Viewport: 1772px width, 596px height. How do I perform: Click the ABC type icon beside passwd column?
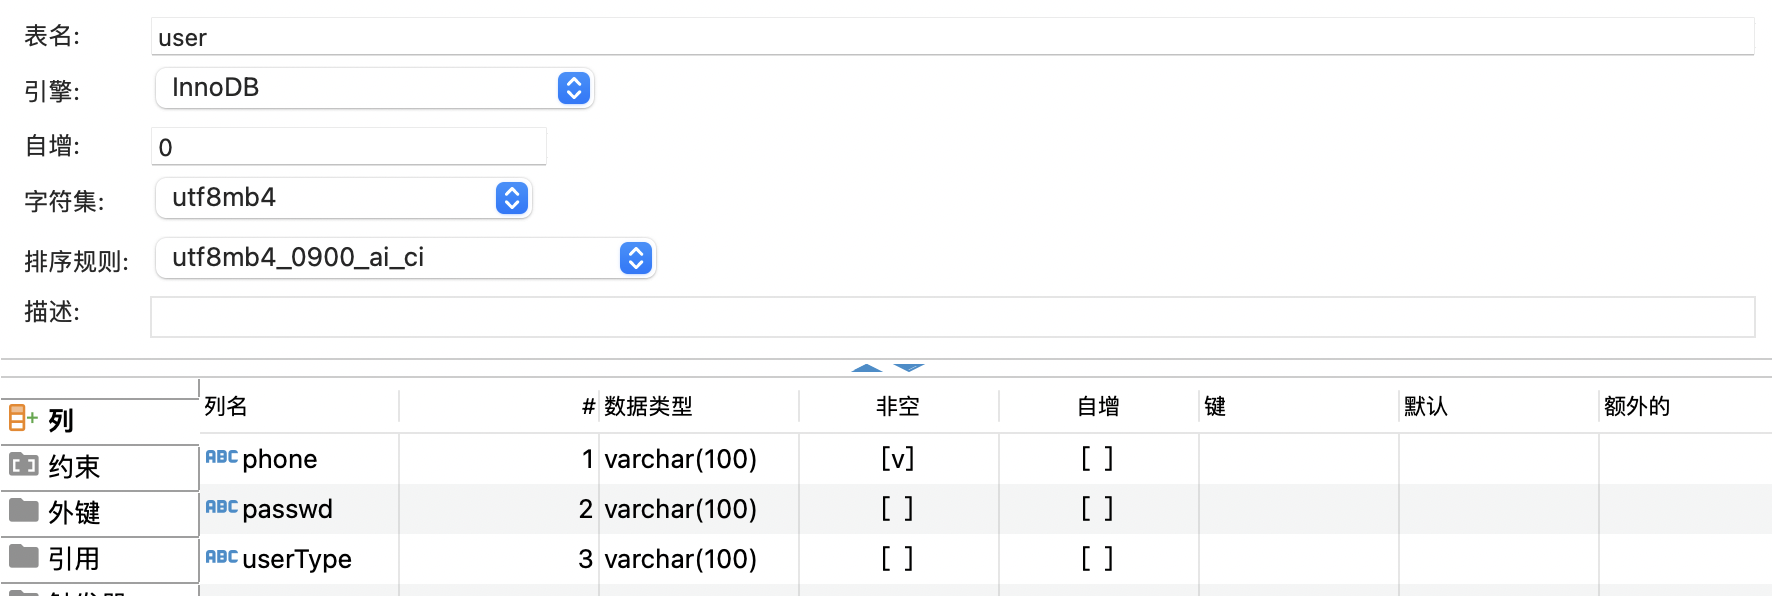coord(220,508)
